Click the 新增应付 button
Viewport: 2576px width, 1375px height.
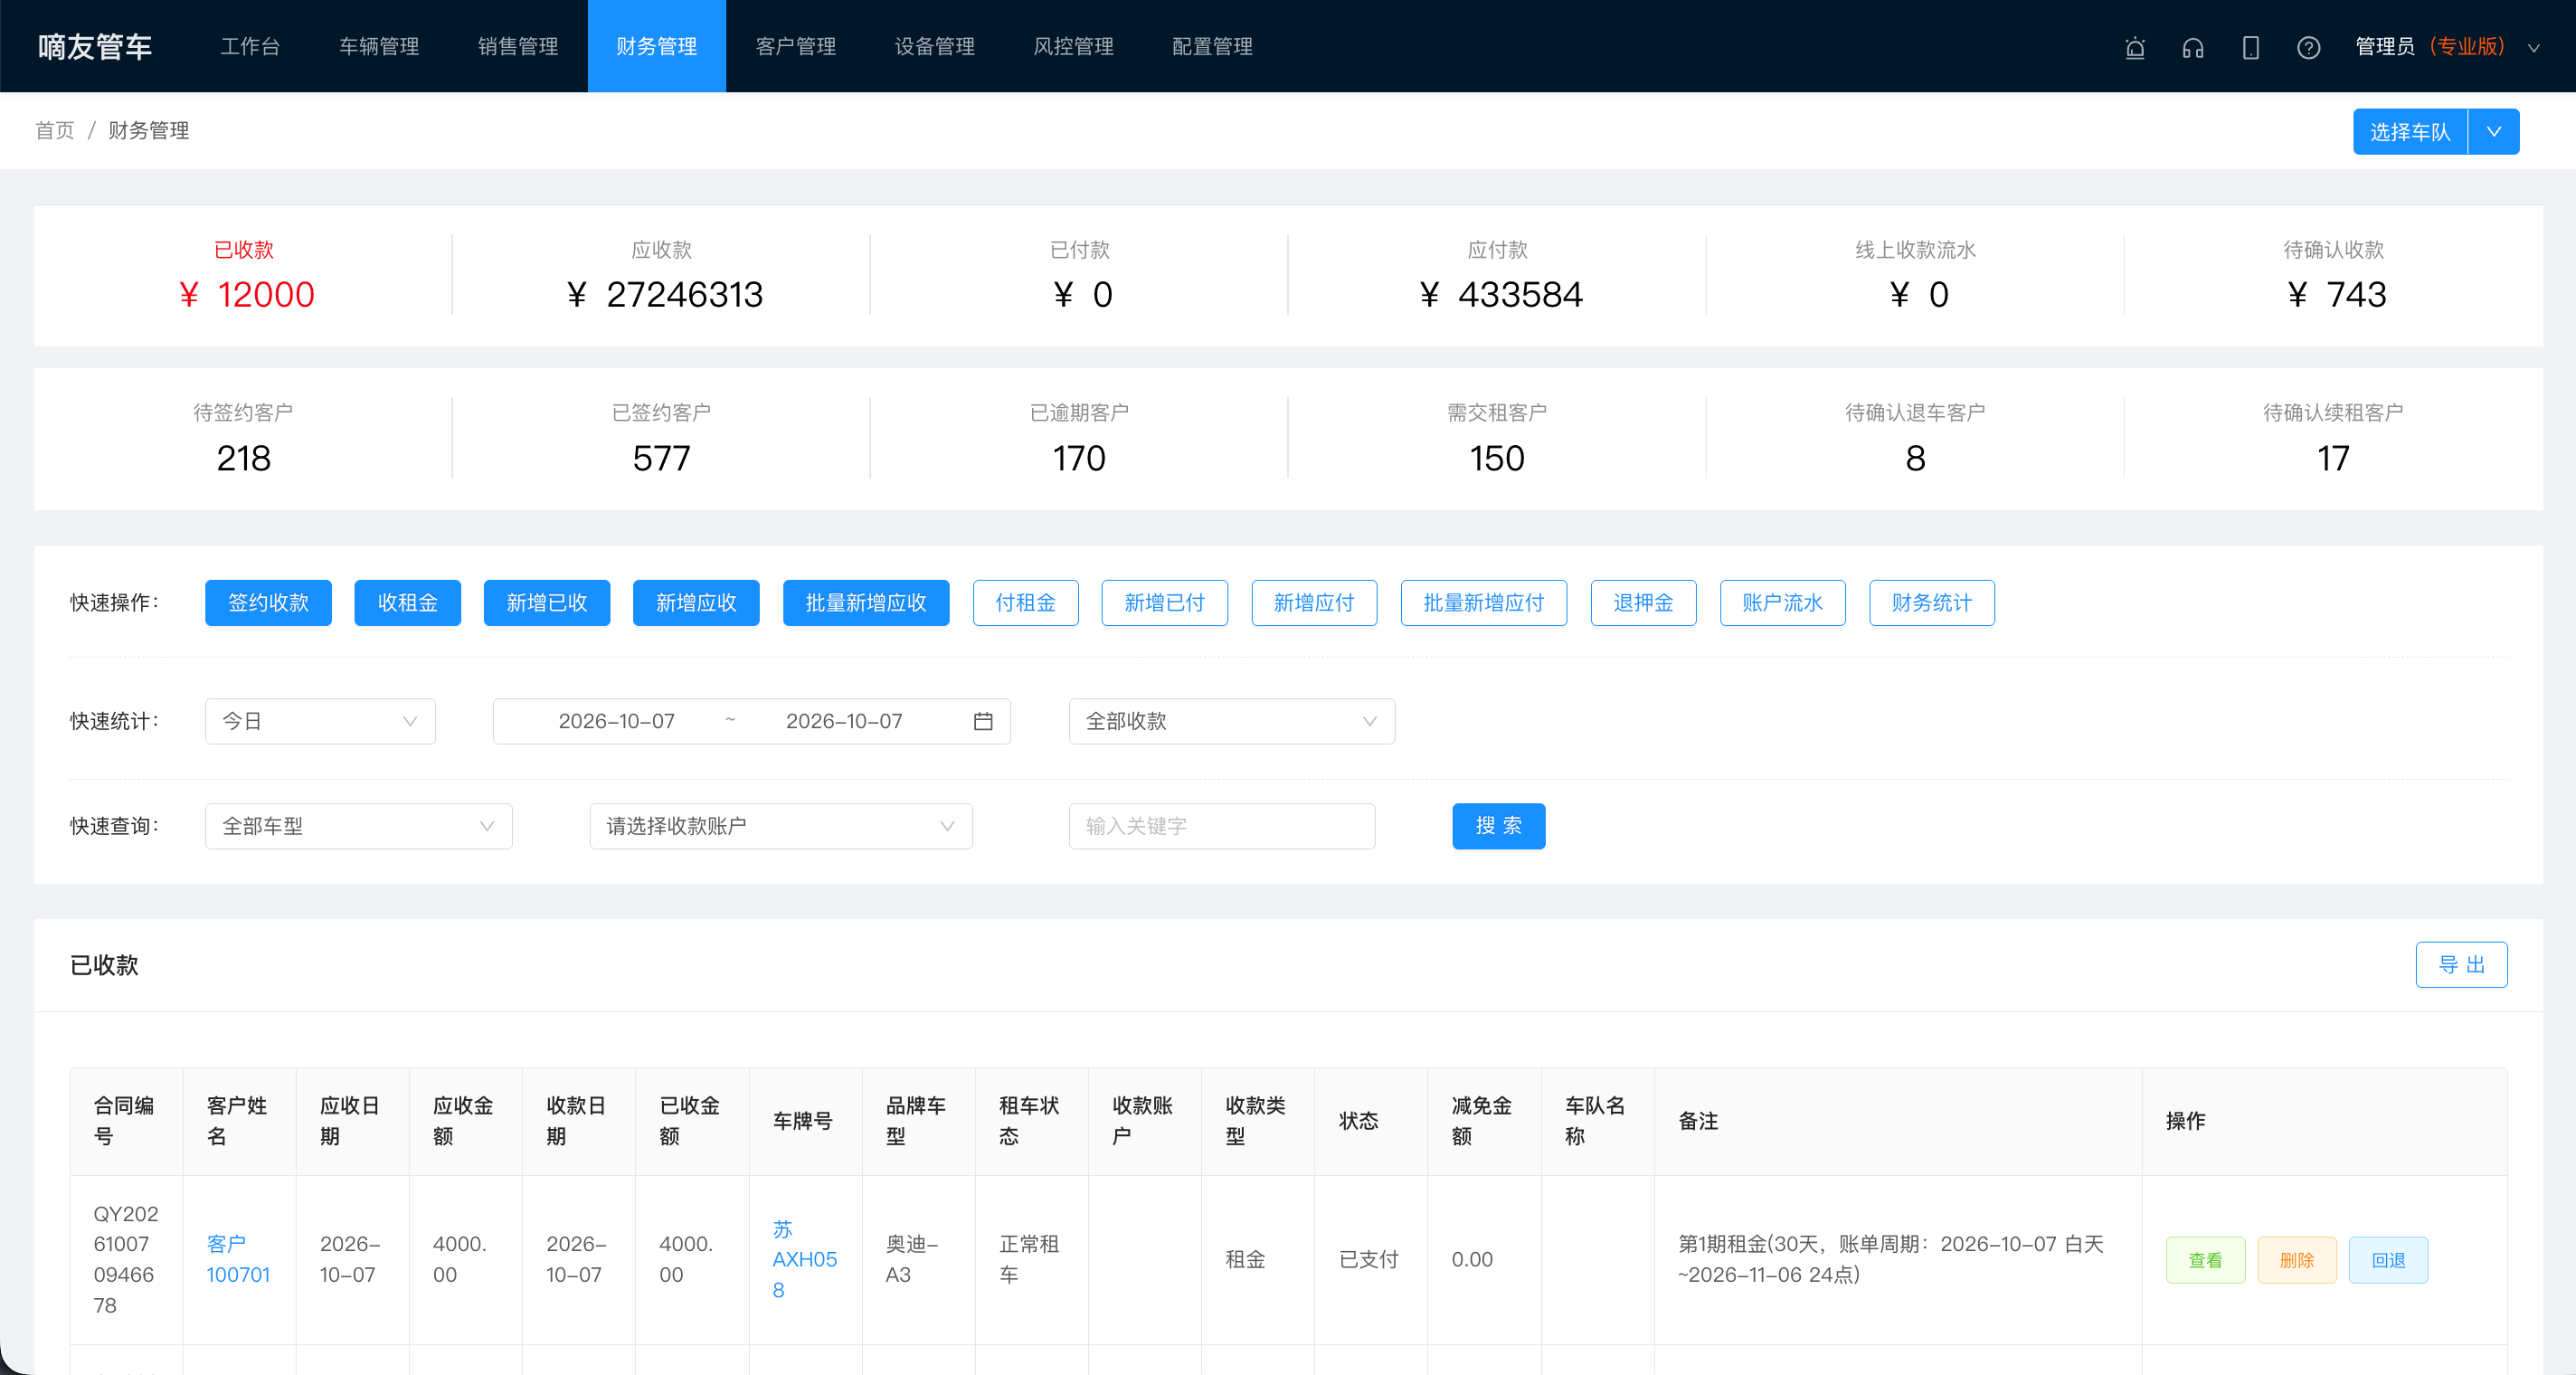point(1314,603)
